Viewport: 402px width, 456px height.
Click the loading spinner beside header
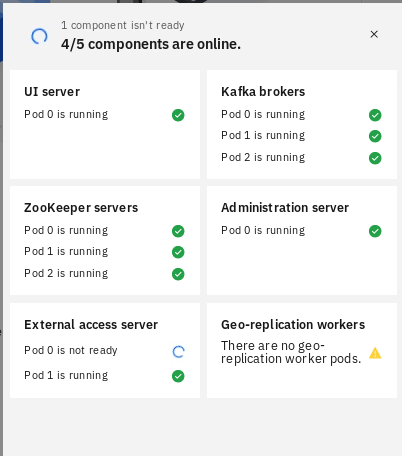(x=39, y=36)
